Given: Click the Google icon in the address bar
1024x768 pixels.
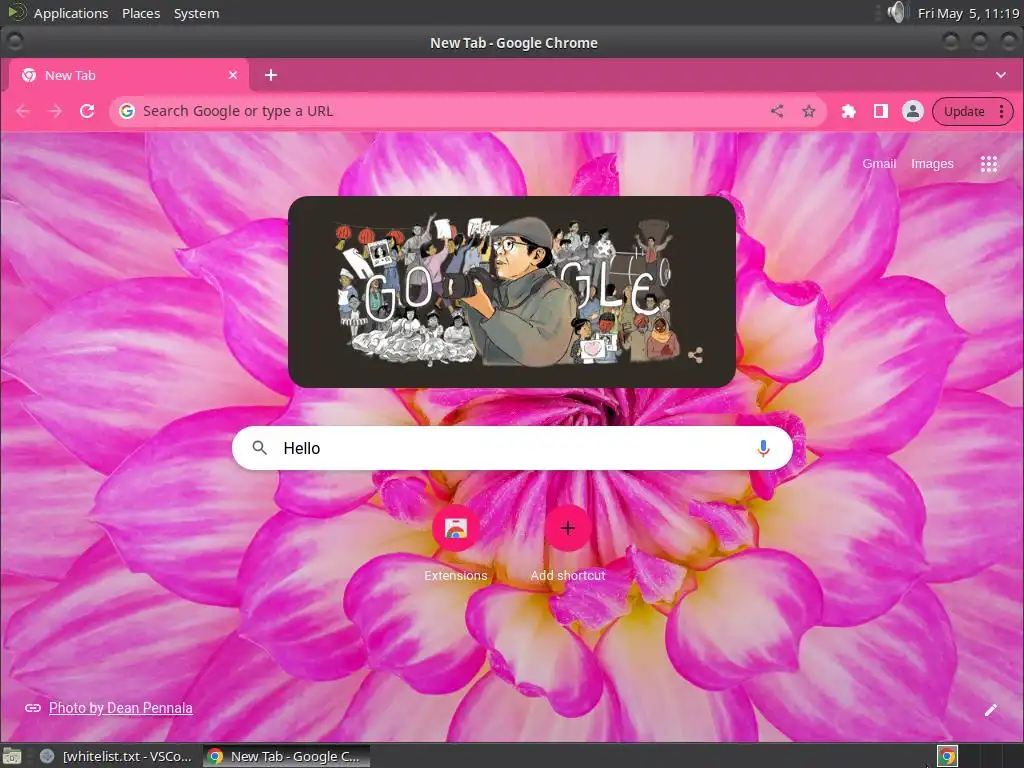Looking at the screenshot, I should tap(127, 111).
